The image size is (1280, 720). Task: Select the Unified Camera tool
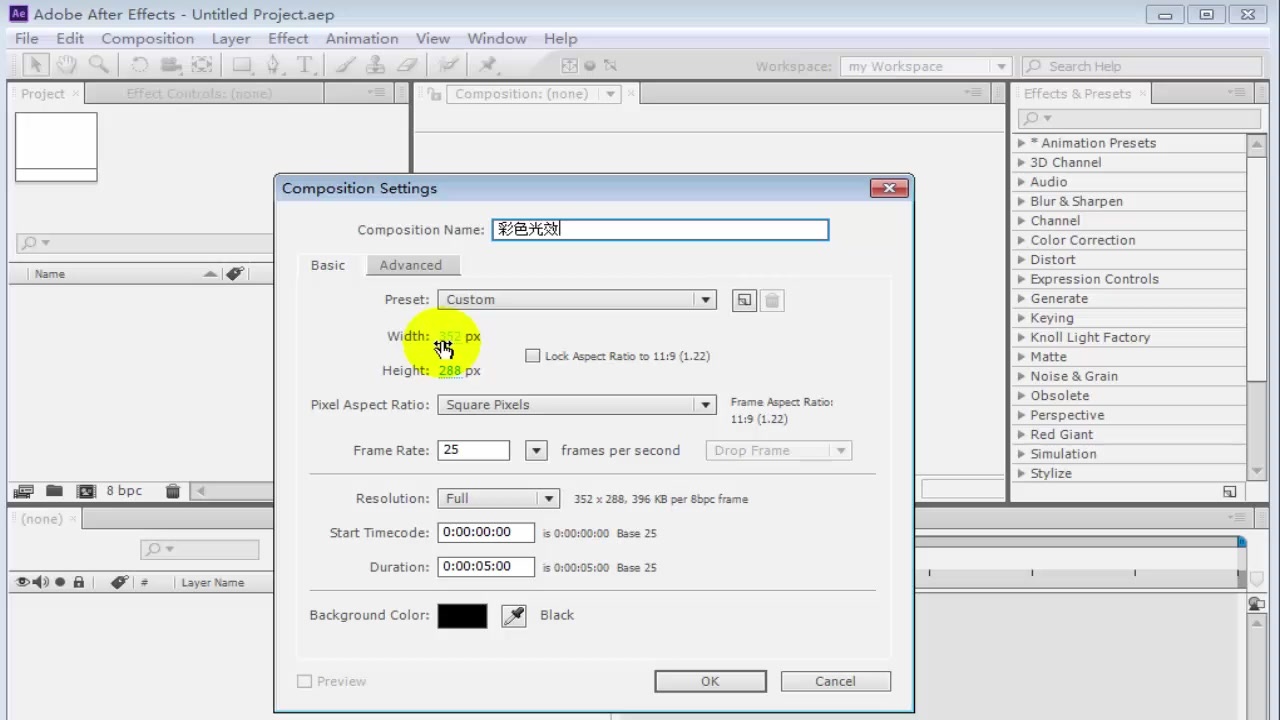coord(170,65)
